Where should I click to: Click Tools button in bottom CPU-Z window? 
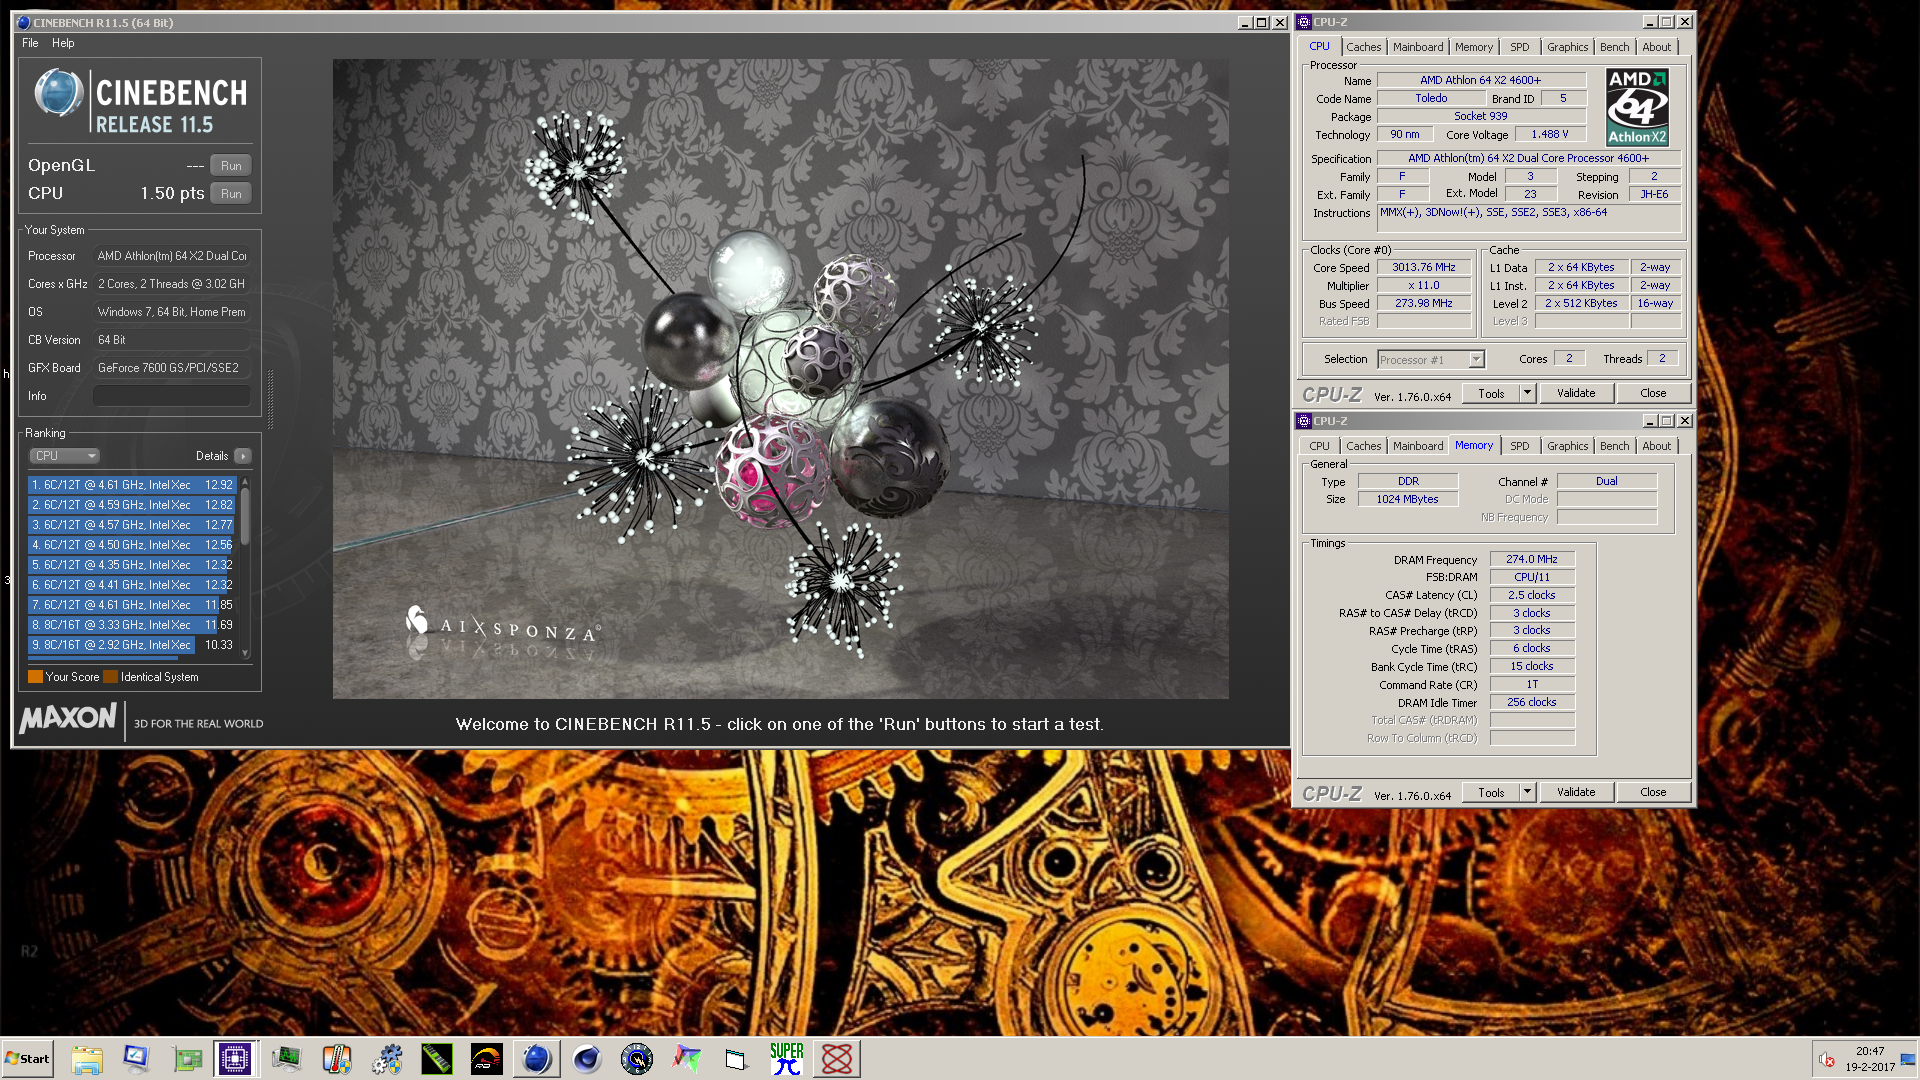tap(1491, 793)
